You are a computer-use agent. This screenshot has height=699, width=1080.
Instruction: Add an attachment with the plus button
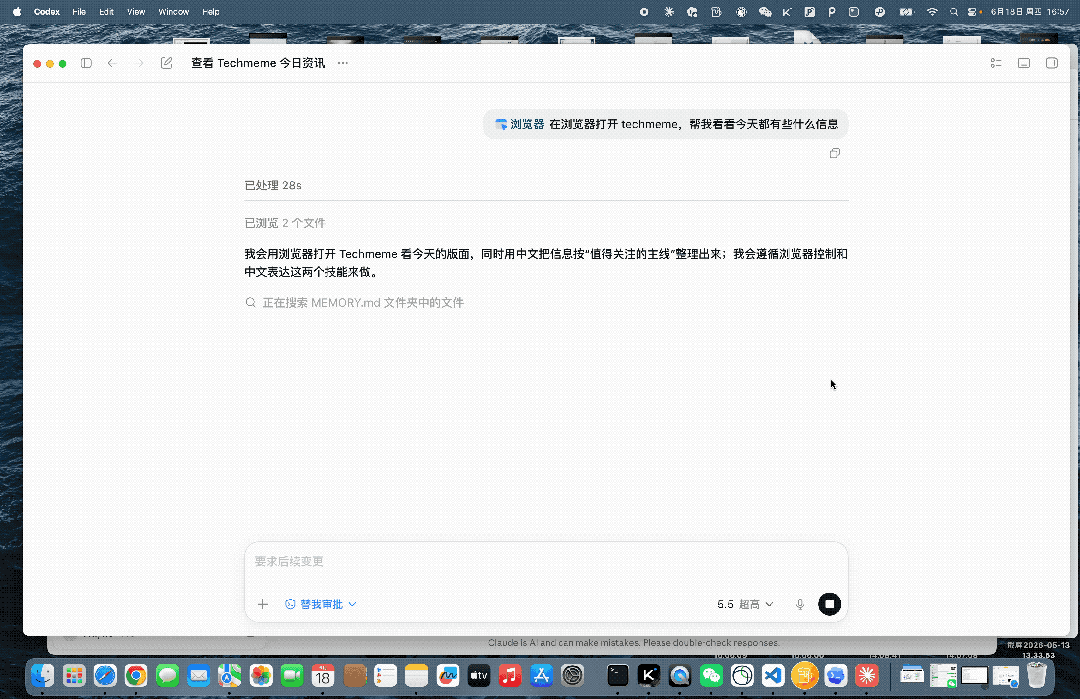click(262, 604)
